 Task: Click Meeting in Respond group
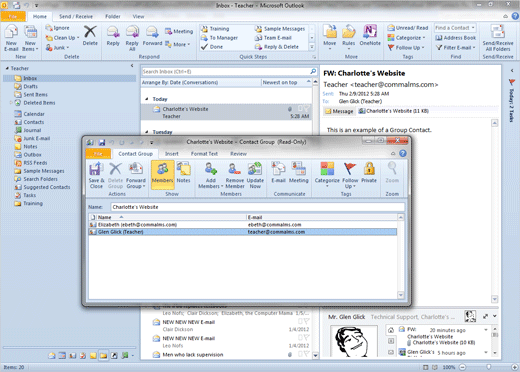(x=179, y=31)
